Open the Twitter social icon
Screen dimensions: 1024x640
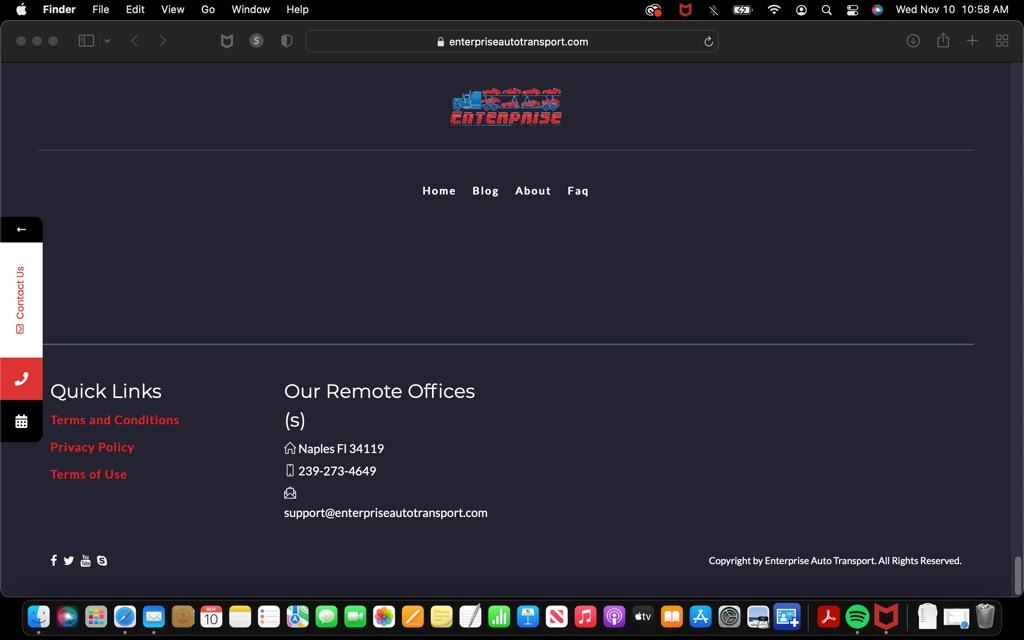pyautogui.click(x=69, y=561)
